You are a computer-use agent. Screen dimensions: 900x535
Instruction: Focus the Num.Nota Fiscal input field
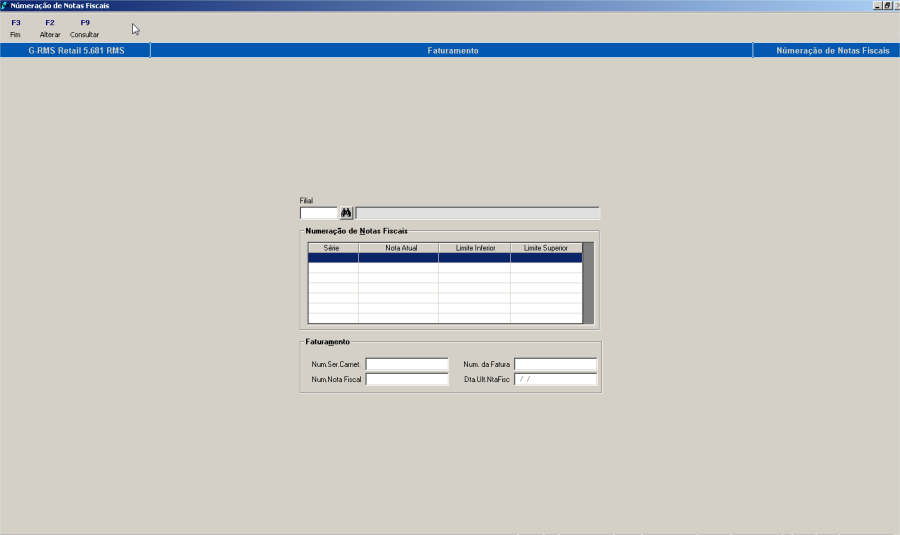click(407, 379)
